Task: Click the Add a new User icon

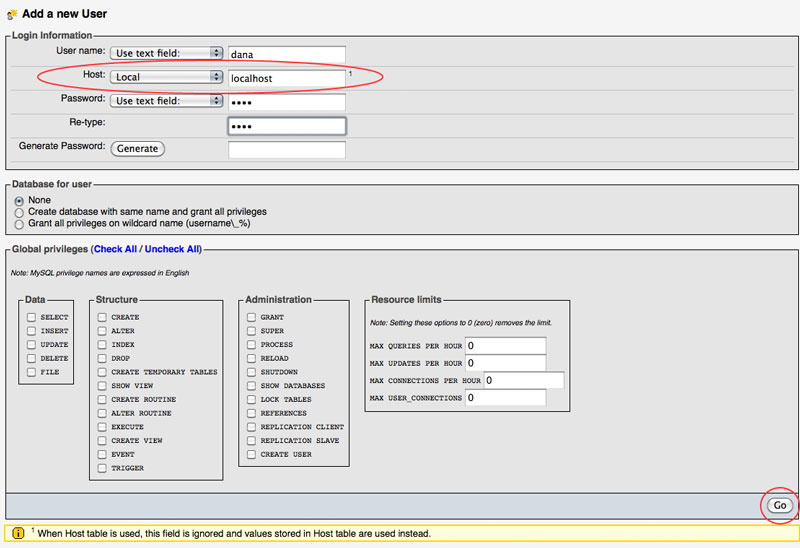Action: coord(11,14)
